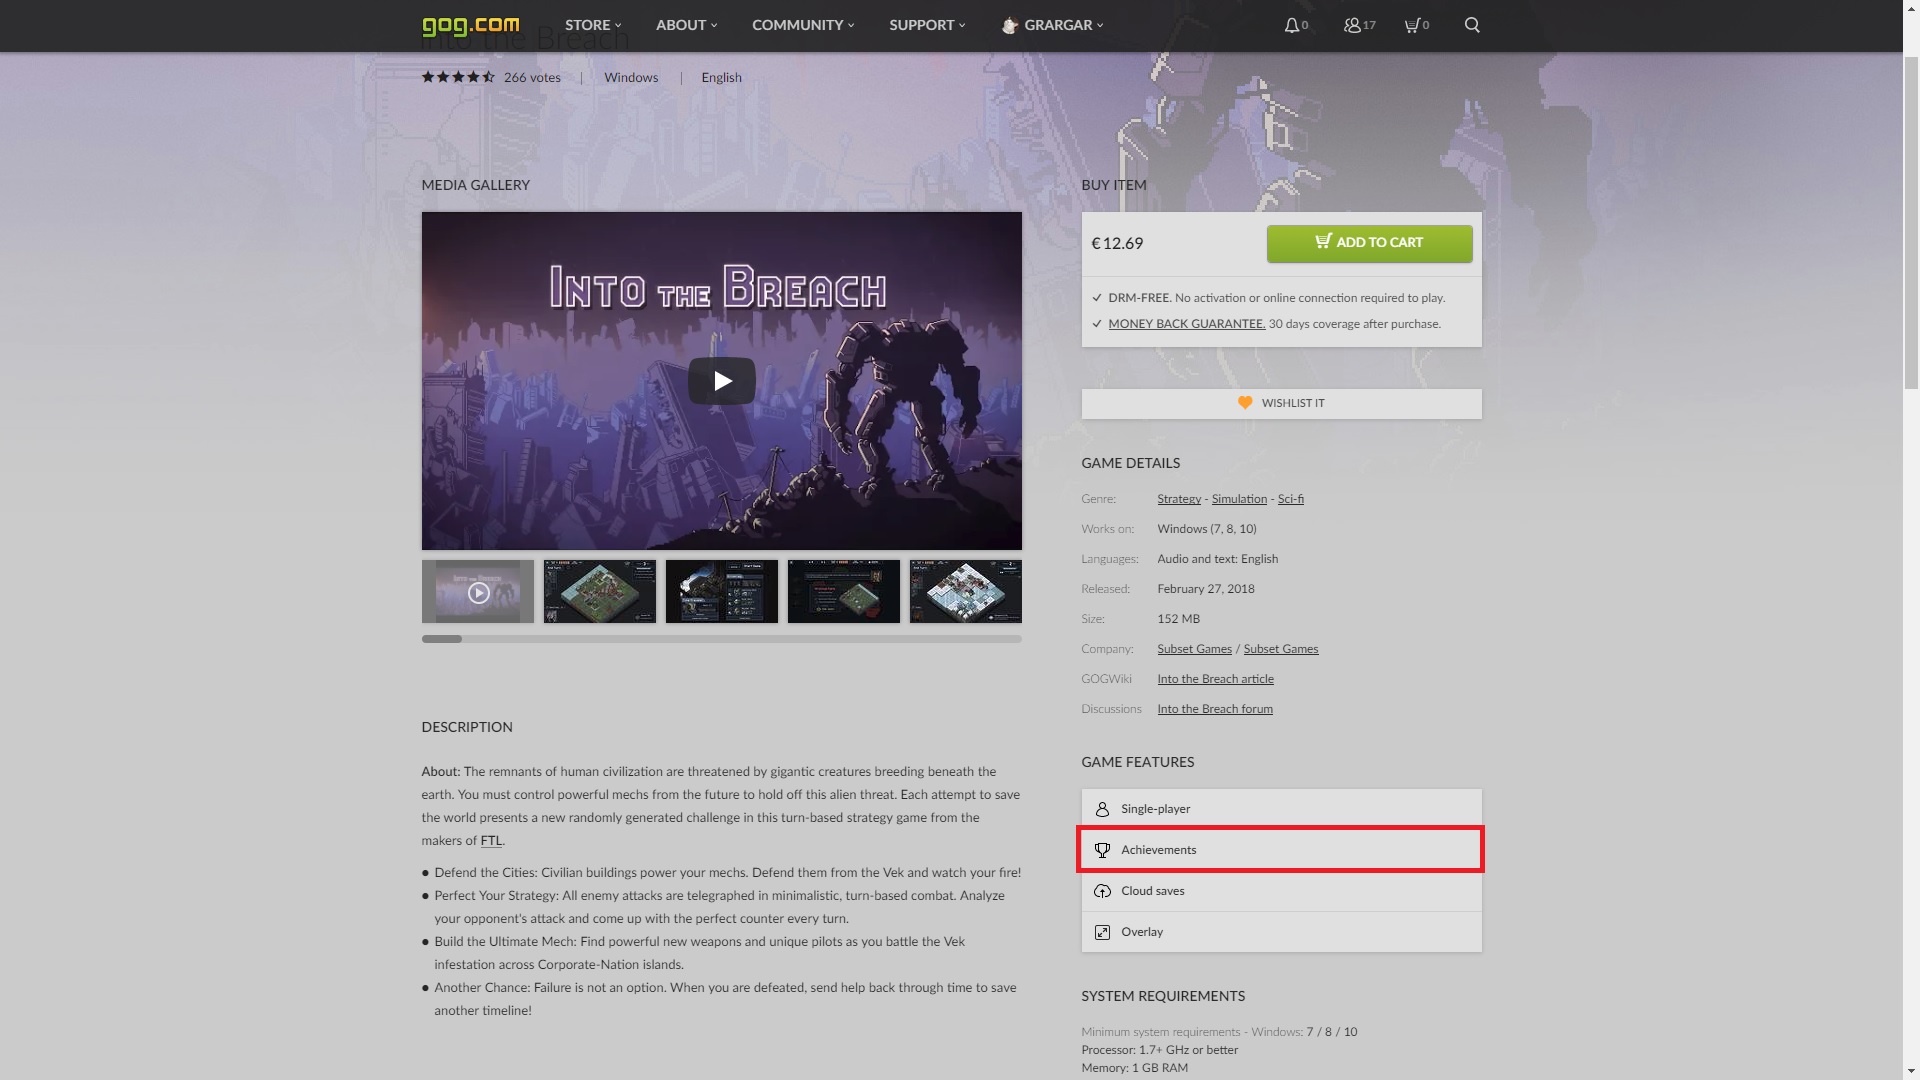Viewport: 1920px width, 1080px height.
Task: Open the first Subset Games company link
Action: [1194, 649]
